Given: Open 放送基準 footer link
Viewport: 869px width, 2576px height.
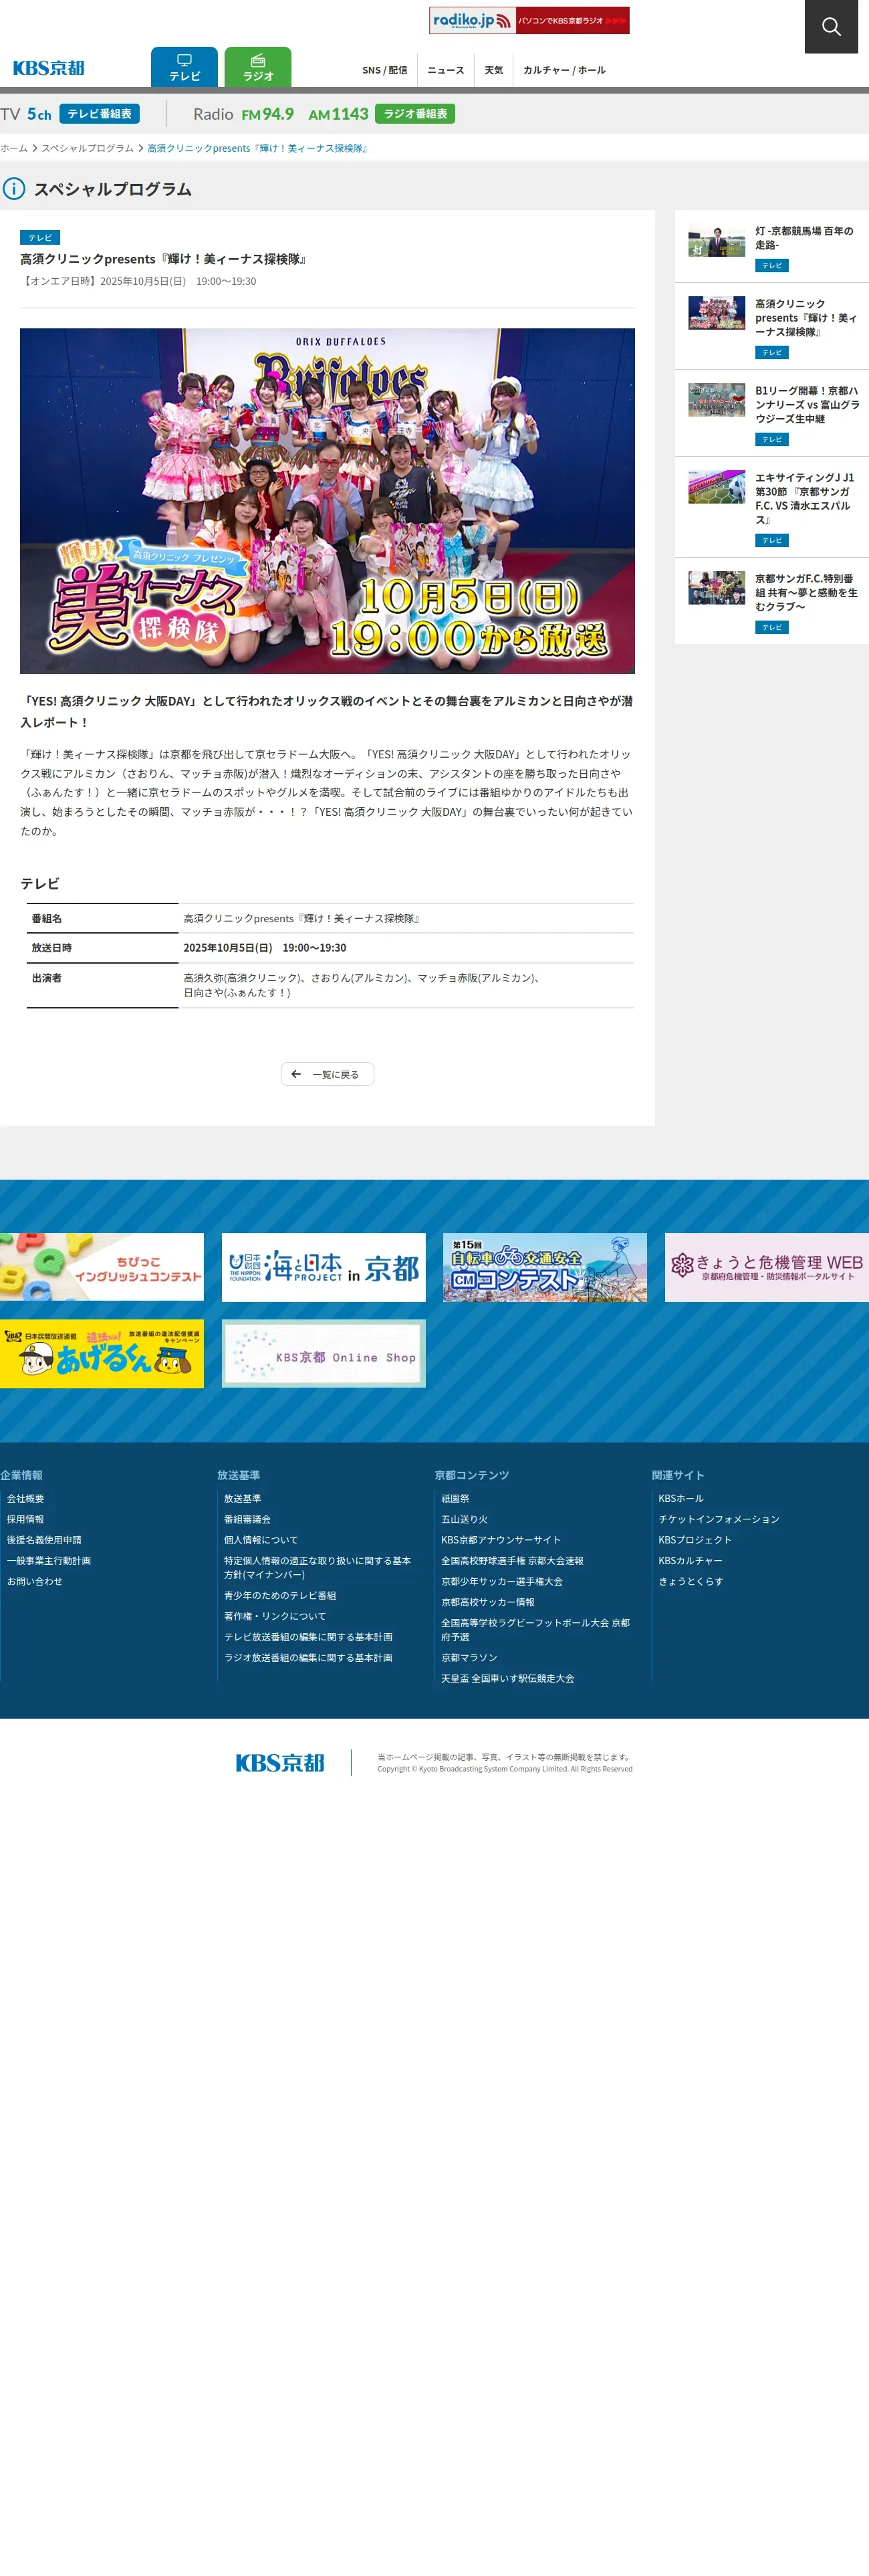Looking at the screenshot, I should 242,1499.
